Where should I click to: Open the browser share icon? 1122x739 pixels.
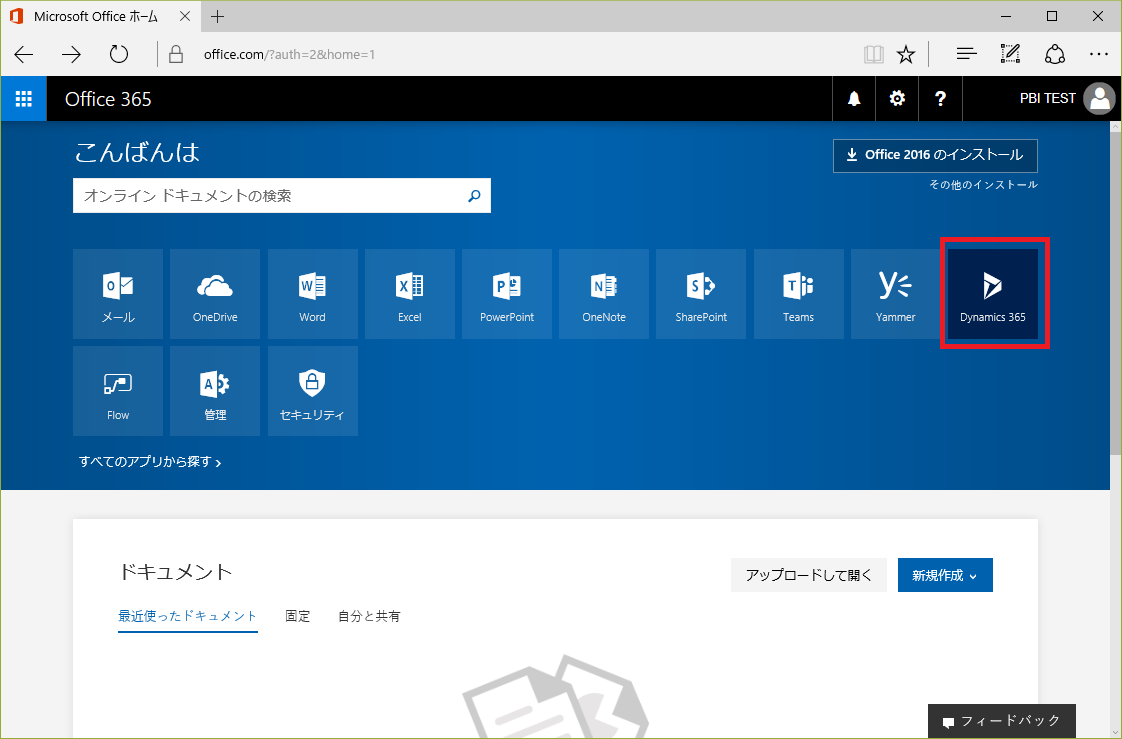[x=1055, y=54]
